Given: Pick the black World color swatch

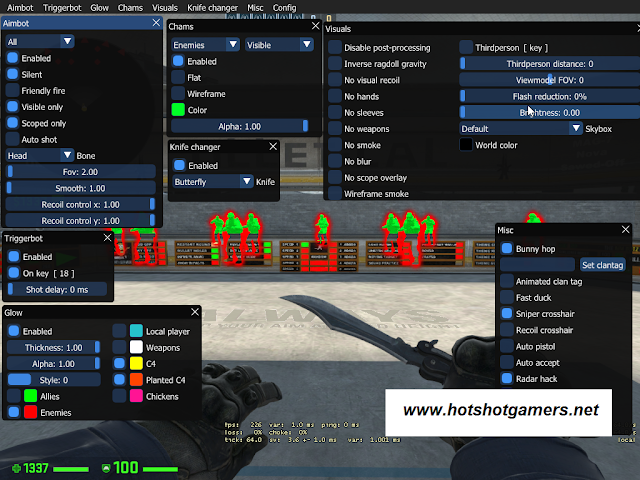Looking at the screenshot, I should [x=466, y=144].
